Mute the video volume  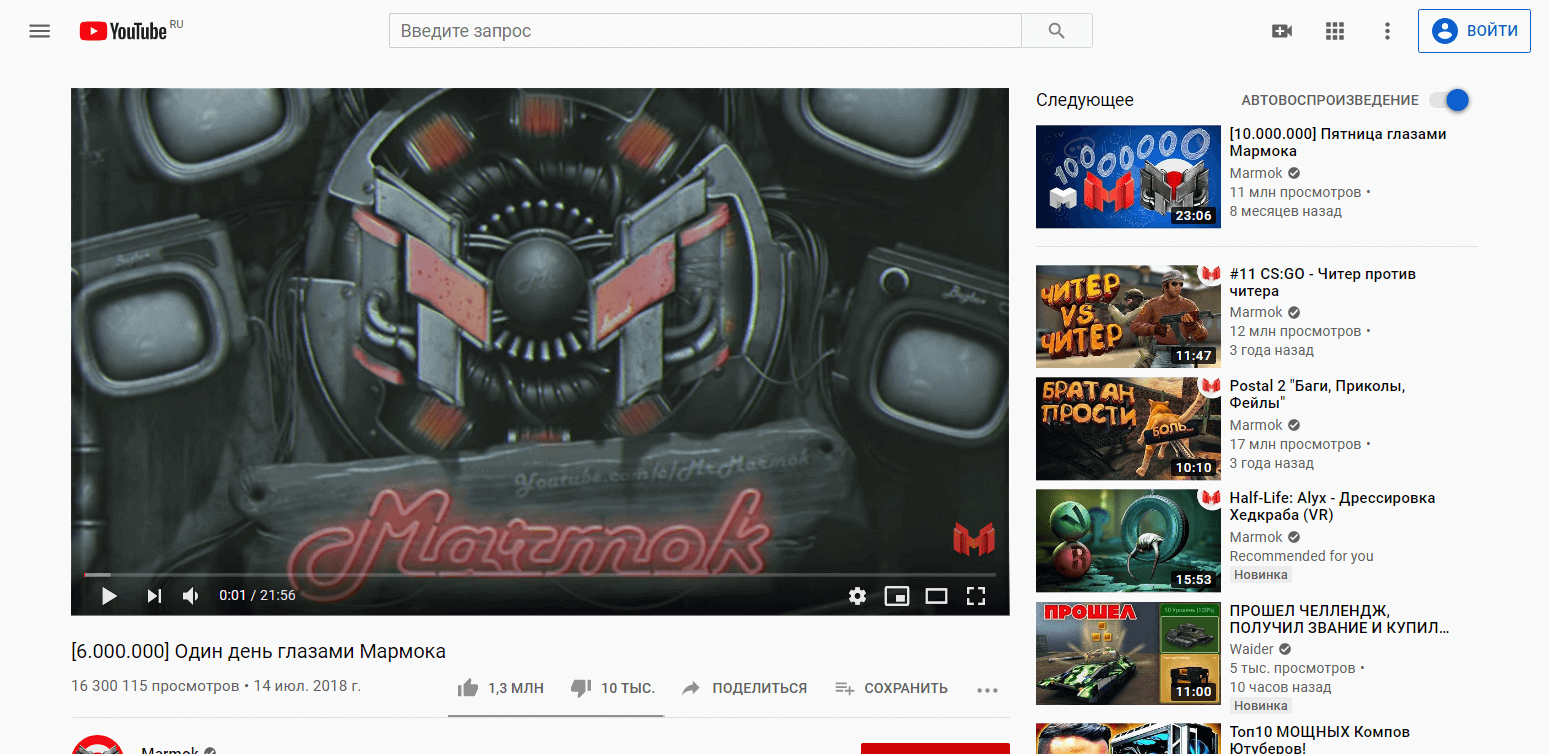(x=191, y=596)
